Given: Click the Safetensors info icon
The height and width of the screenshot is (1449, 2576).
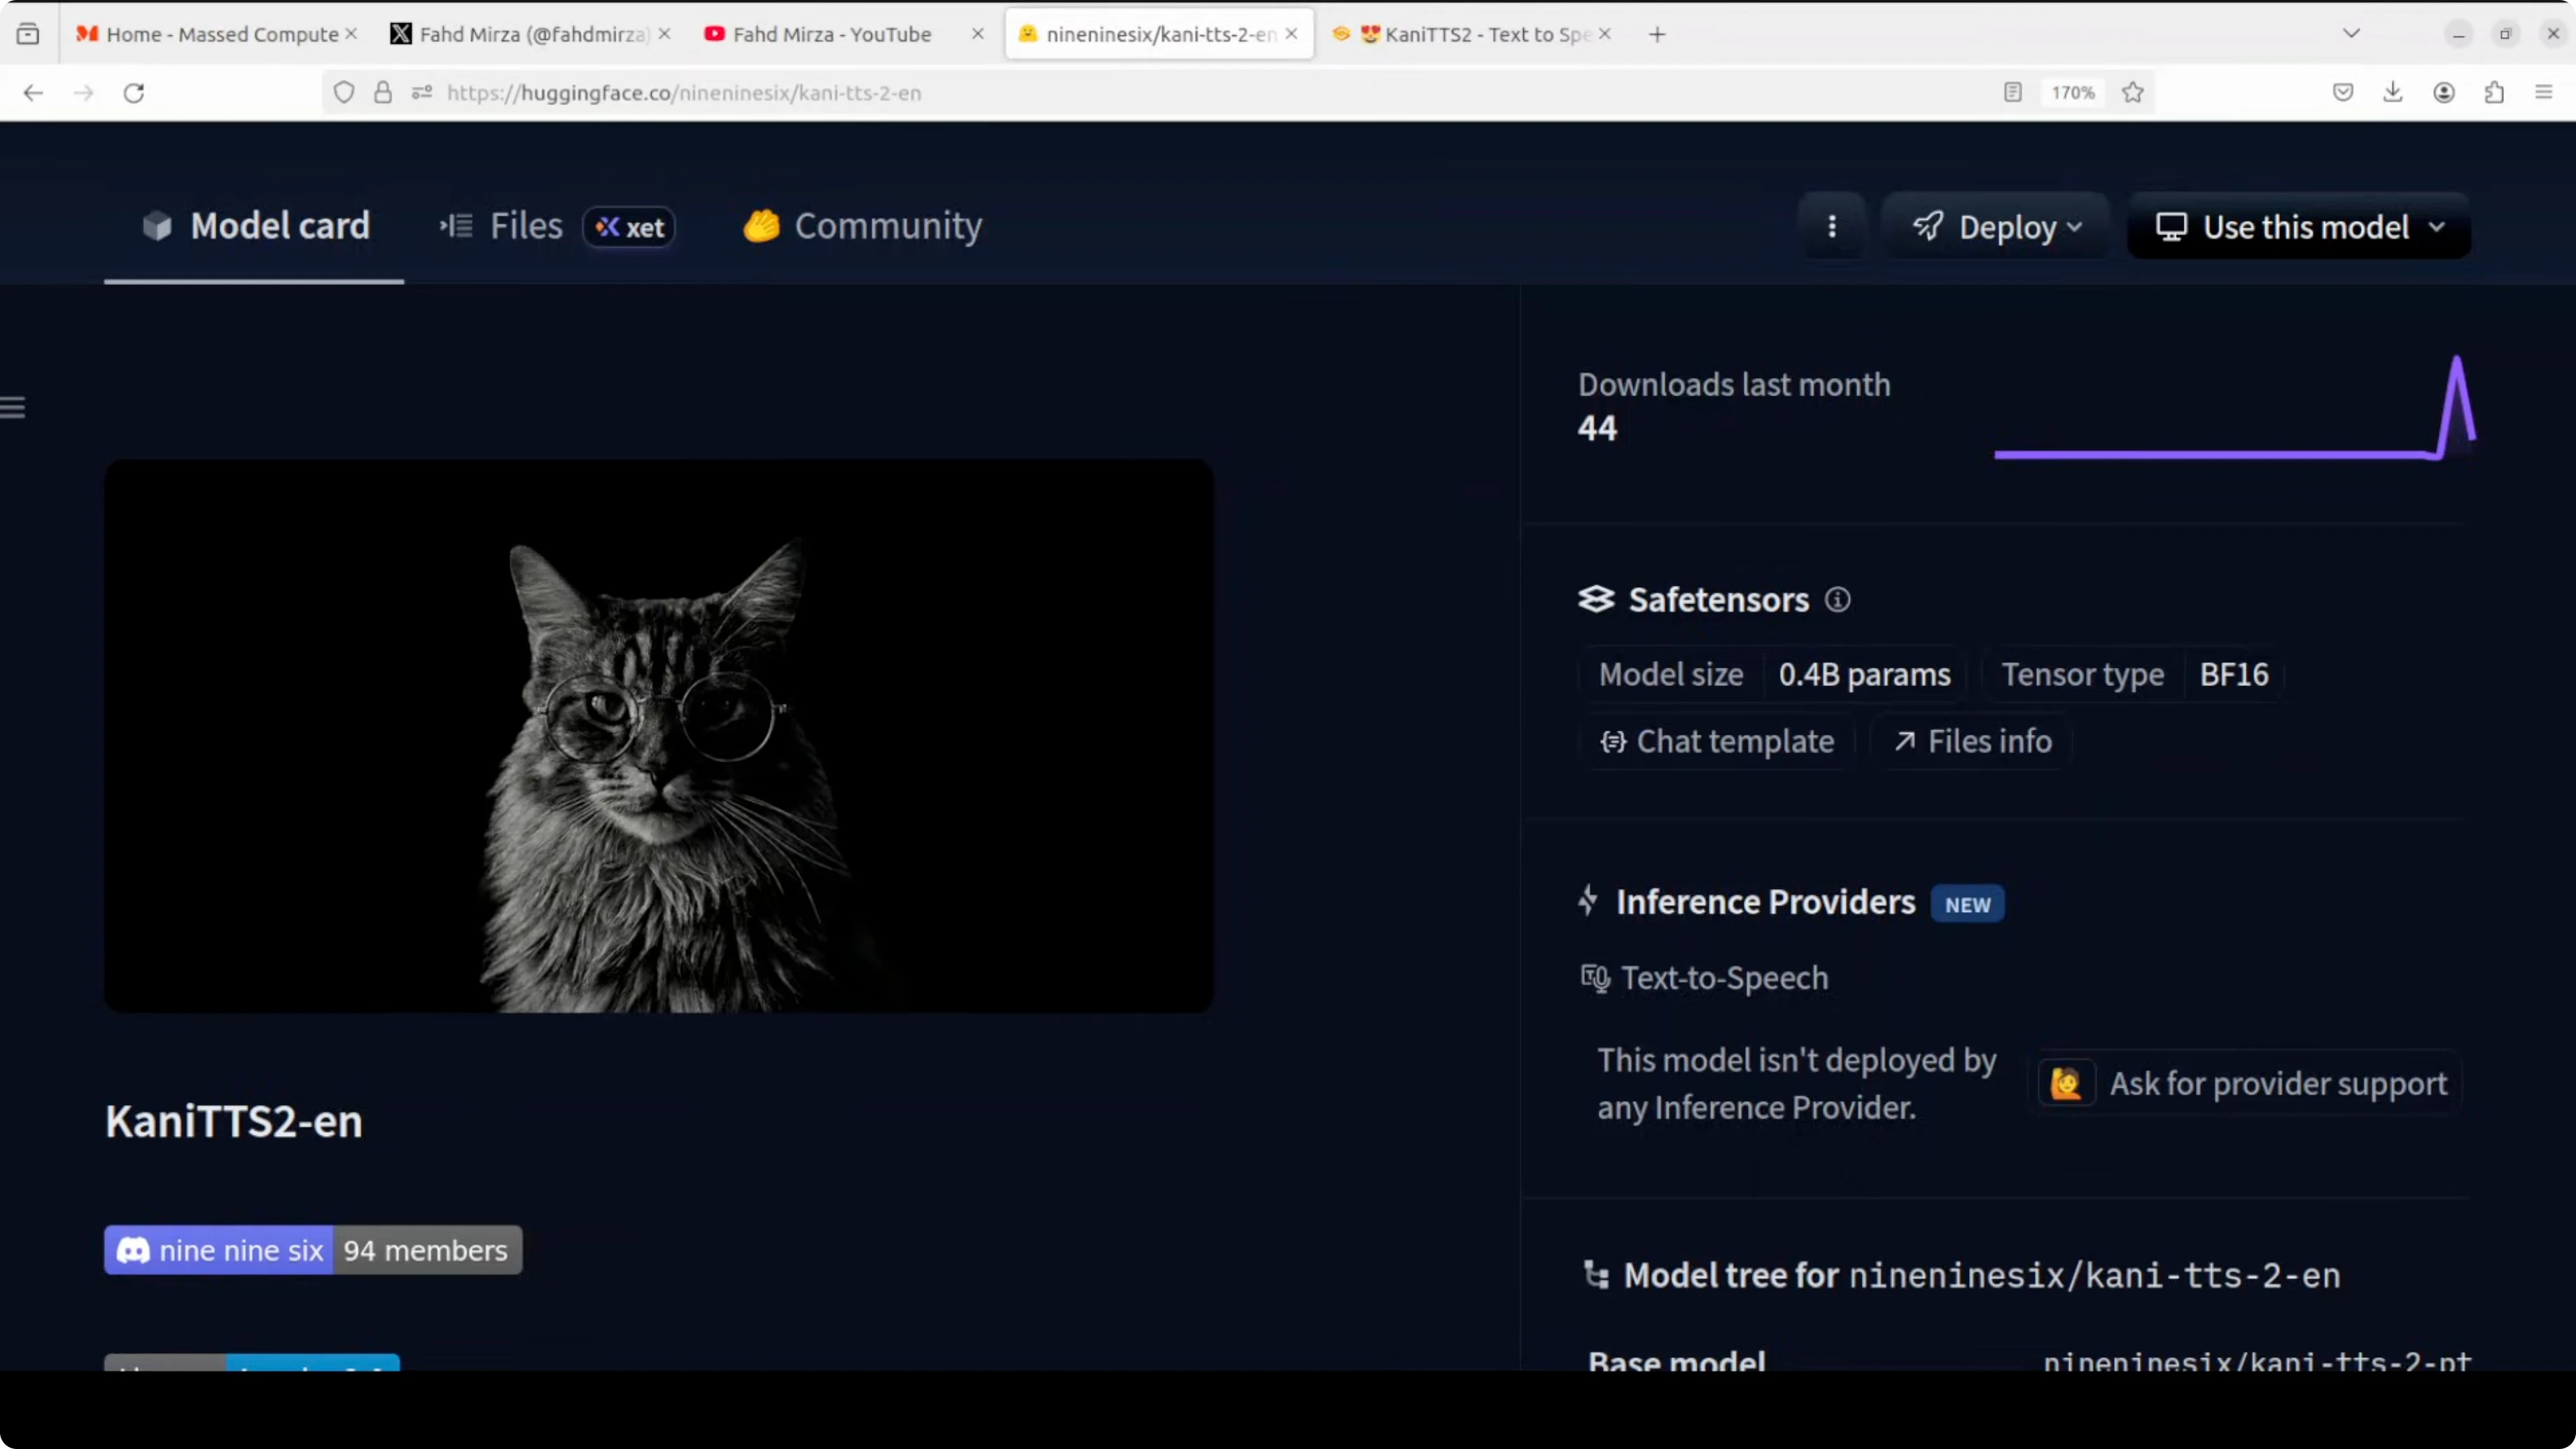Looking at the screenshot, I should [1837, 600].
